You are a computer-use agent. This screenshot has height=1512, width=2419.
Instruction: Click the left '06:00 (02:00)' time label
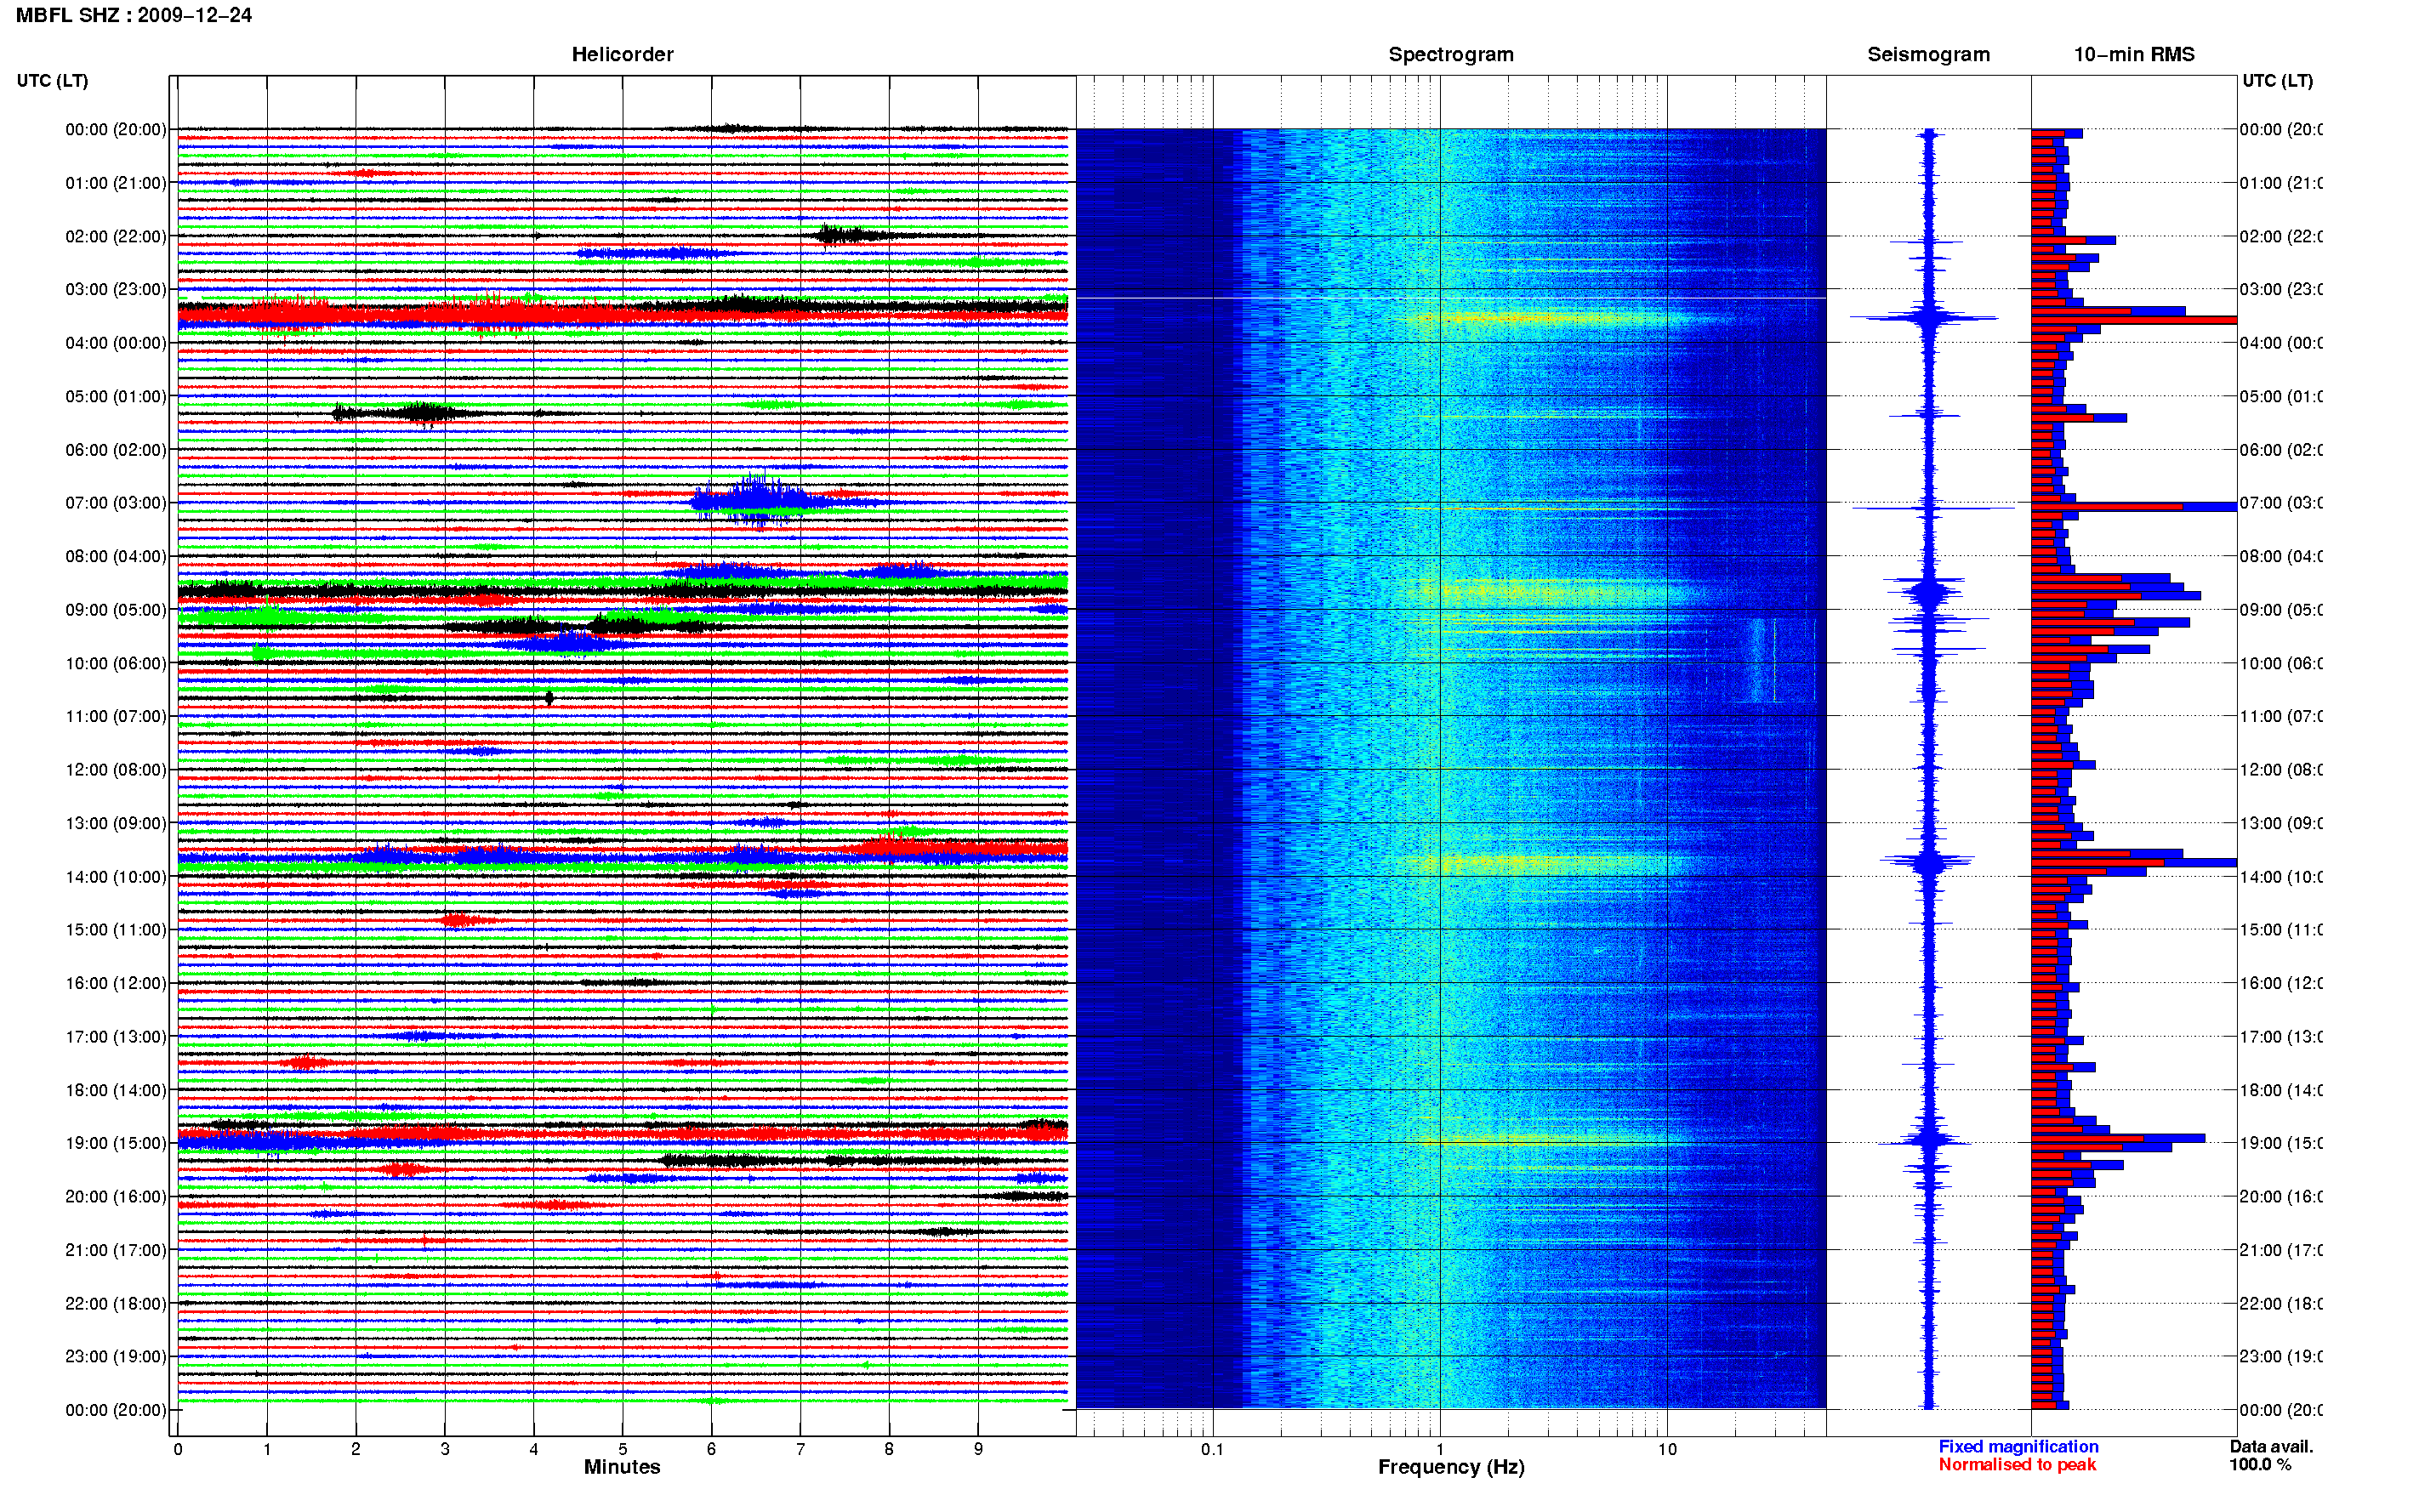[x=116, y=450]
